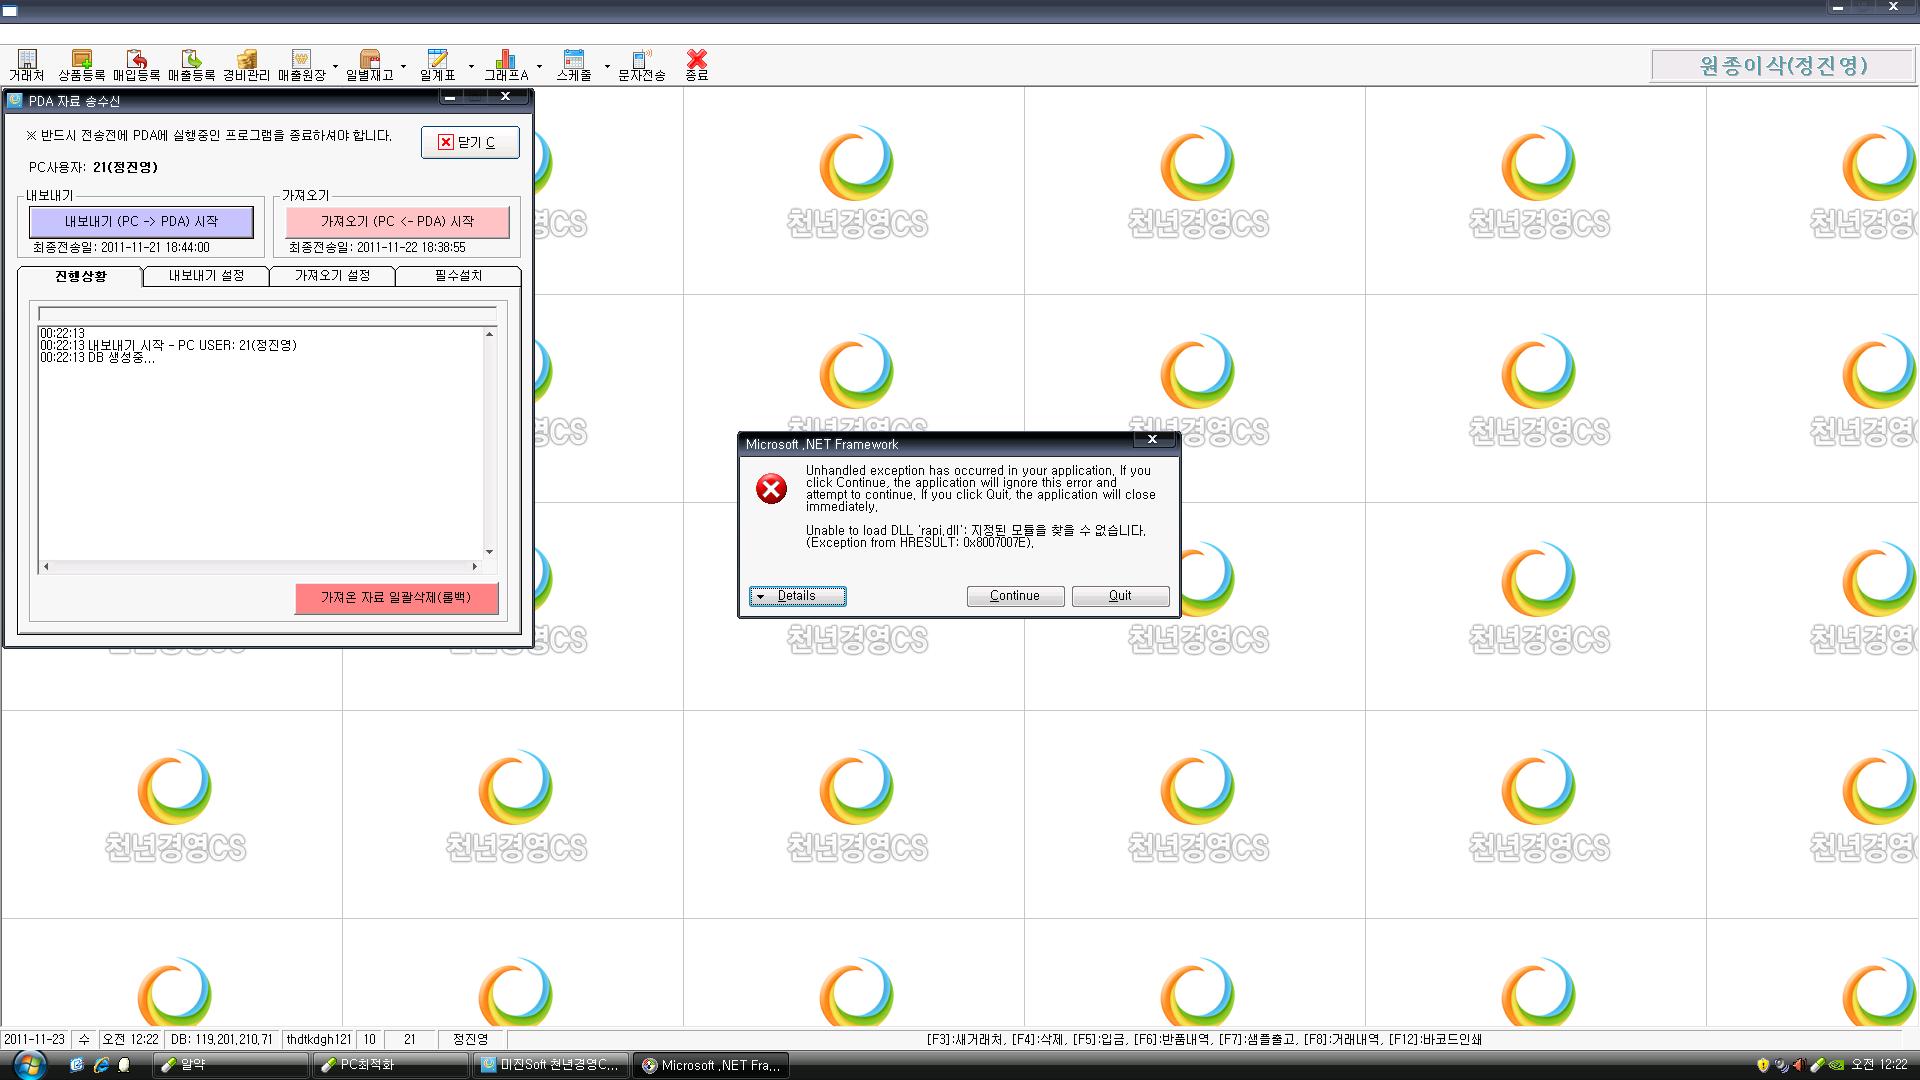Click log panel horizontal scrollbar left arrow
Image resolution: width=1920 pixels, height=1080 pixels.
[x=46, y=566]
